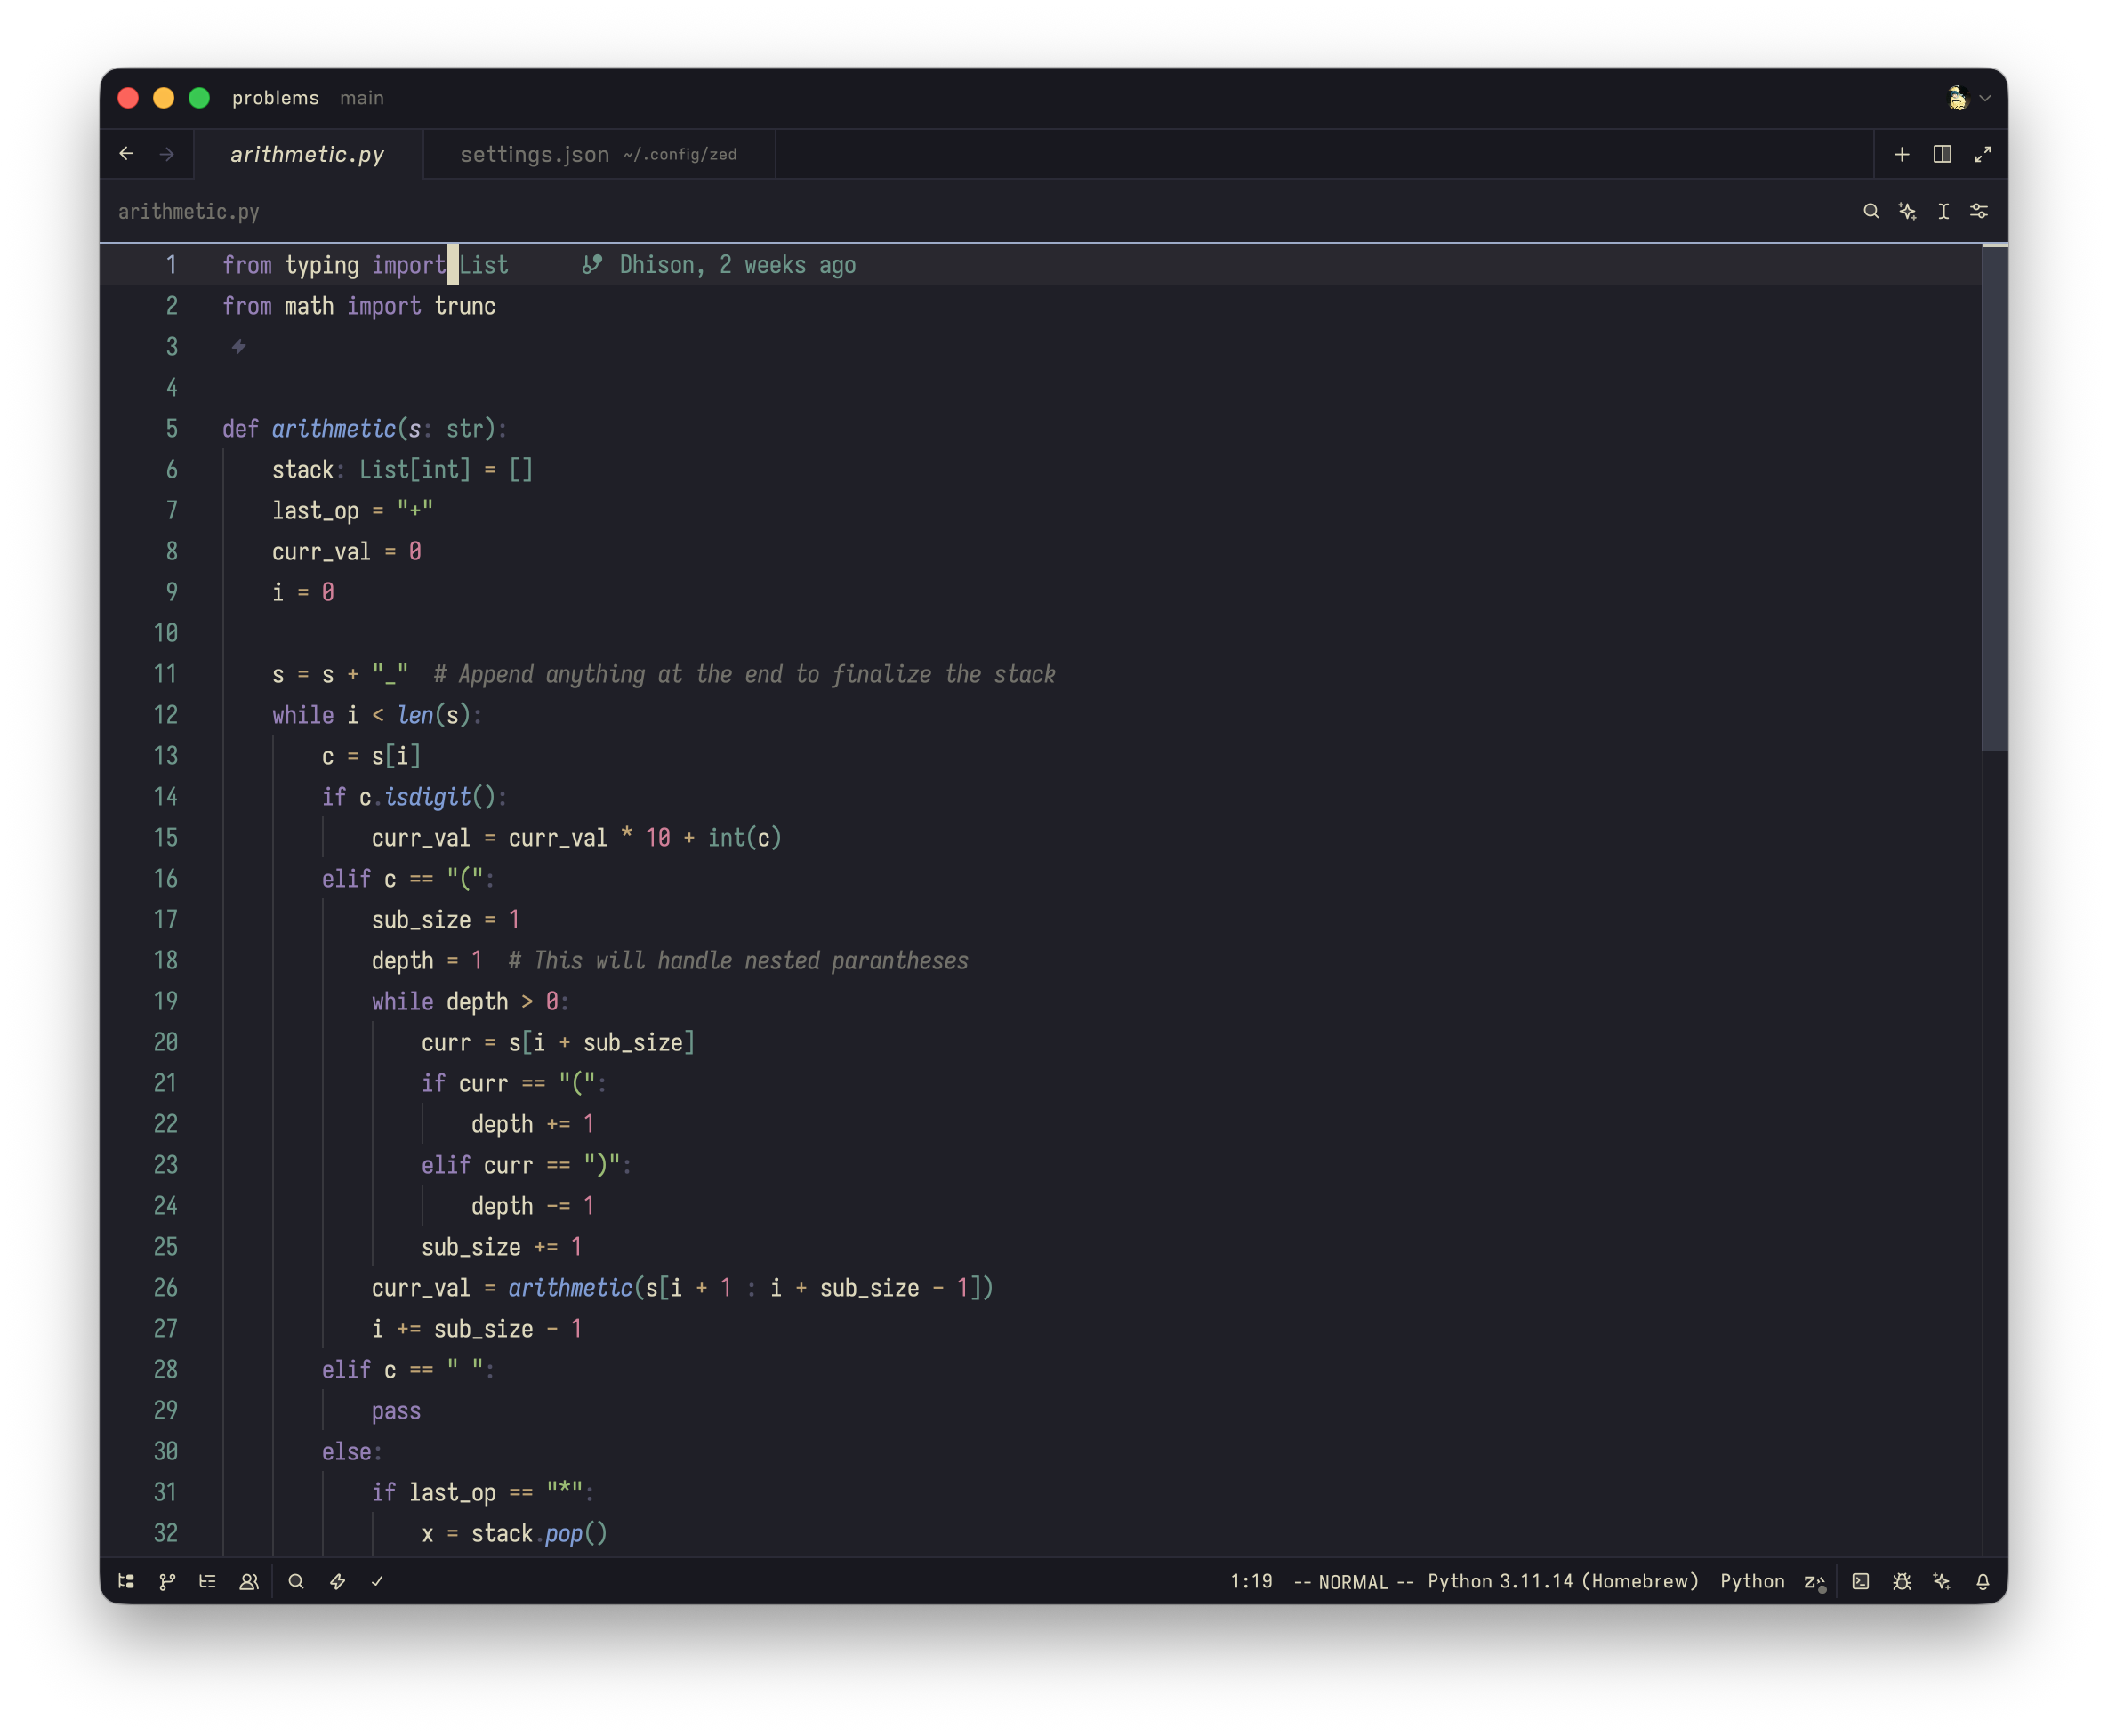The height and width of the screenshot is (1736, 2108).
Task: Toggle the outline panel icon
Action: point(207,1581)
